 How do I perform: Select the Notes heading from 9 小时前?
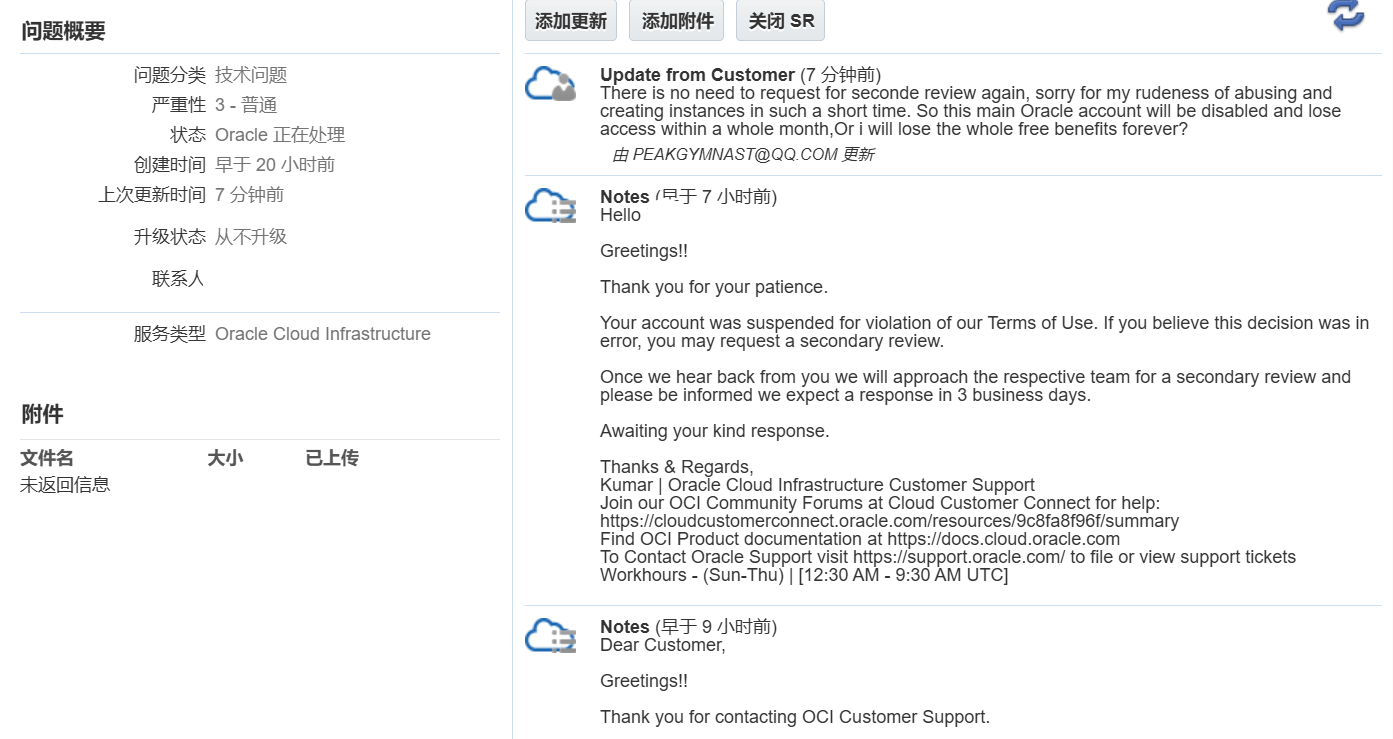click(x=625, y=627)
